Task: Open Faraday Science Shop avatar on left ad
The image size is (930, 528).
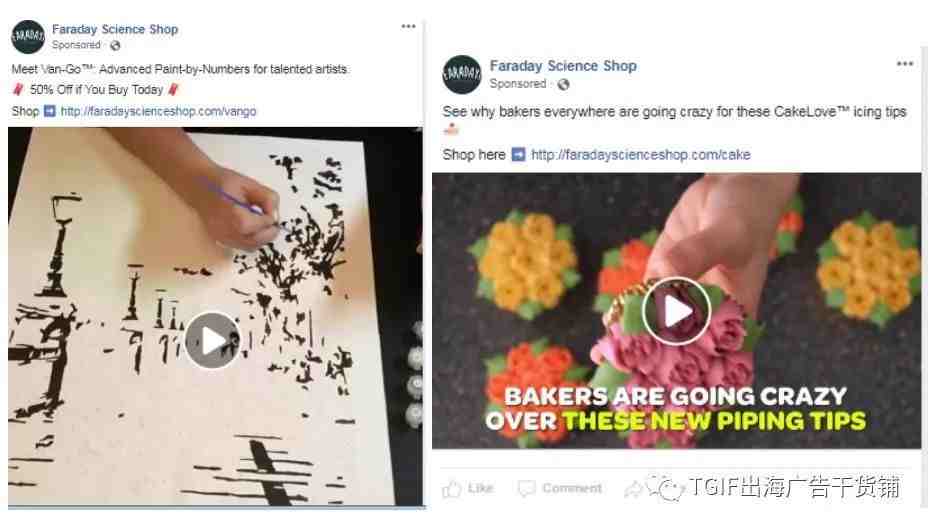Action: pyautogui.click(x=28, y=37)
